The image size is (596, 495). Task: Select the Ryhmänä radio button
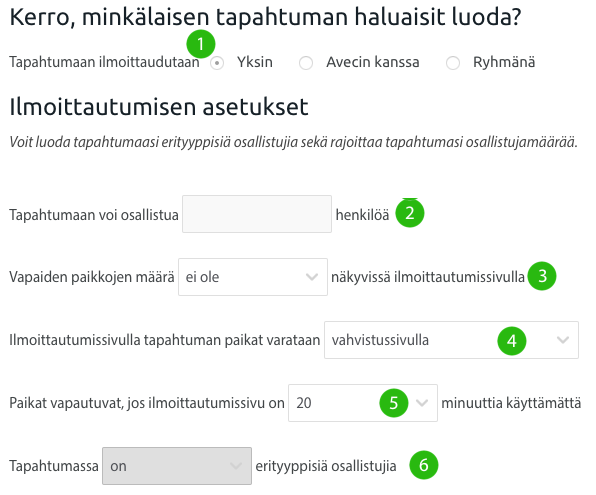point(453,63)
